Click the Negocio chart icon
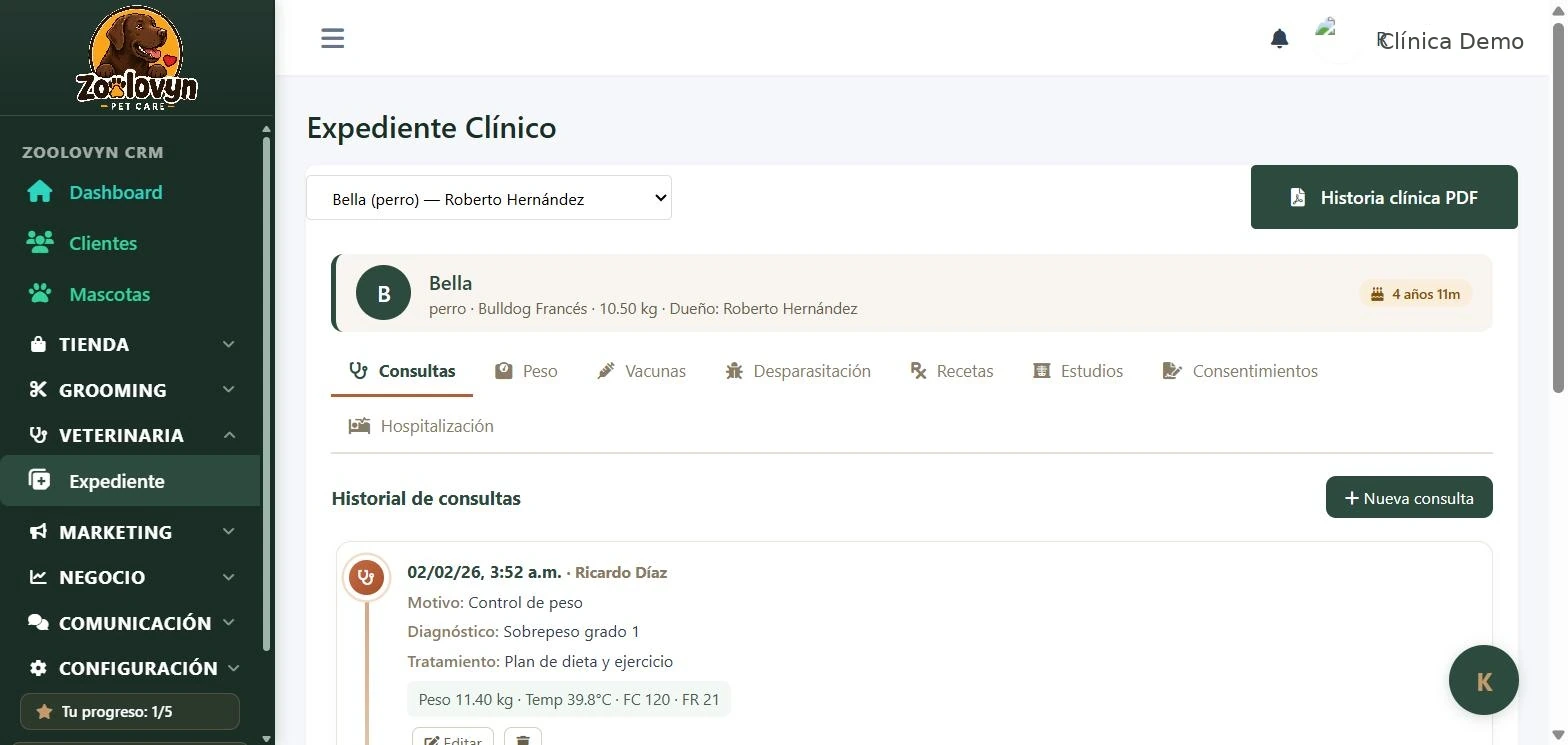1568x745 pixels. pyautogui.click(x=38, y=577)
